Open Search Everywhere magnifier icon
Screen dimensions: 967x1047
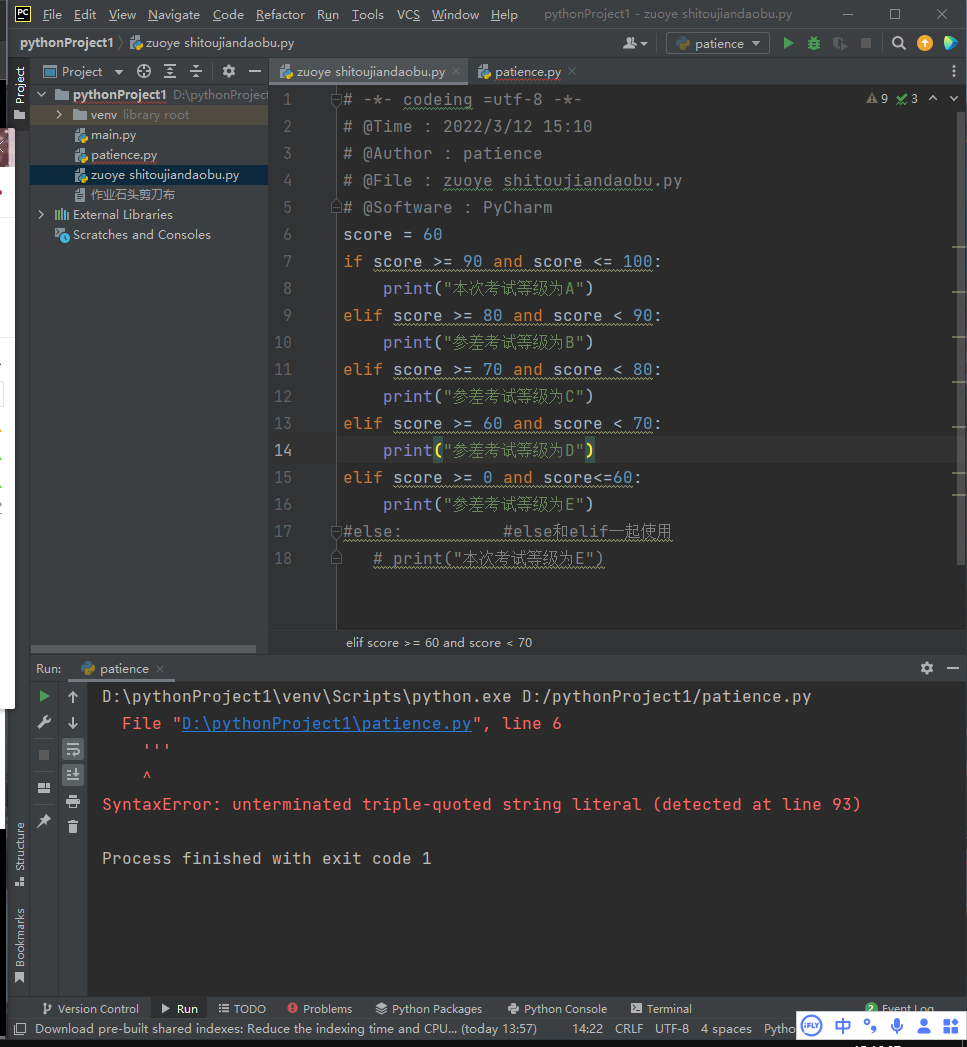[899, 43]
